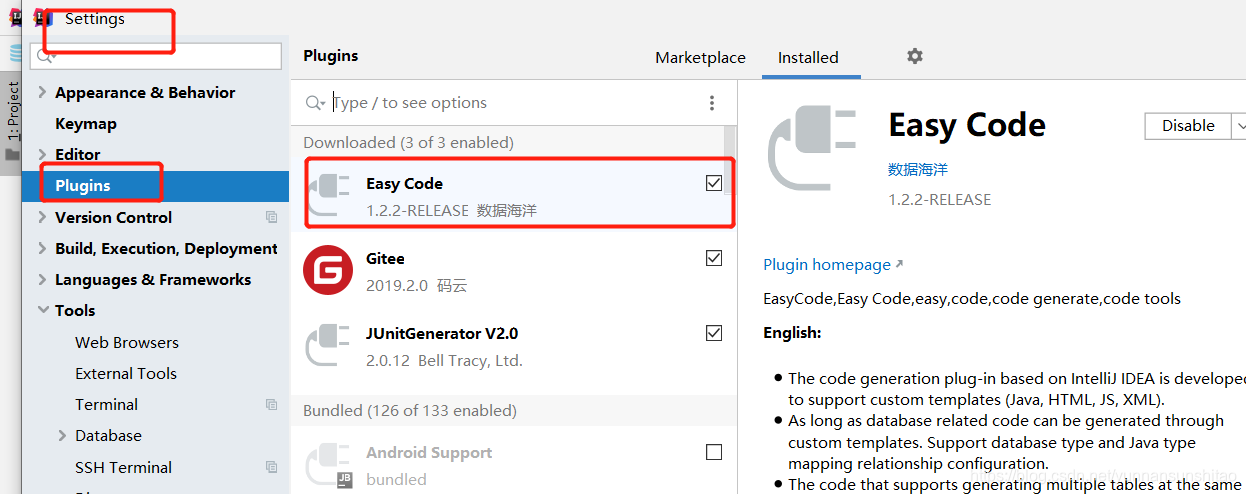Click the project-level icon next to SSH Terminal
This screenshot has width=1246, height=494.
pos(271,467)
